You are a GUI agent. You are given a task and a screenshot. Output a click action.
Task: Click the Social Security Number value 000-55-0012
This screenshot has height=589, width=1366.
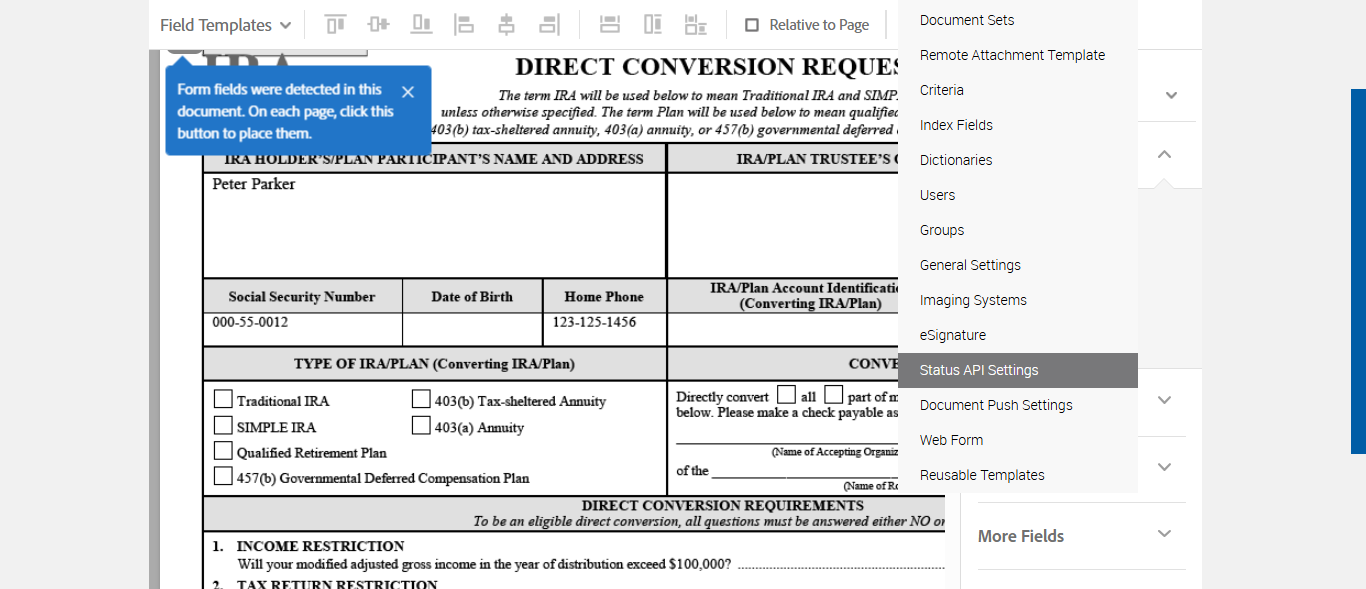250,322
